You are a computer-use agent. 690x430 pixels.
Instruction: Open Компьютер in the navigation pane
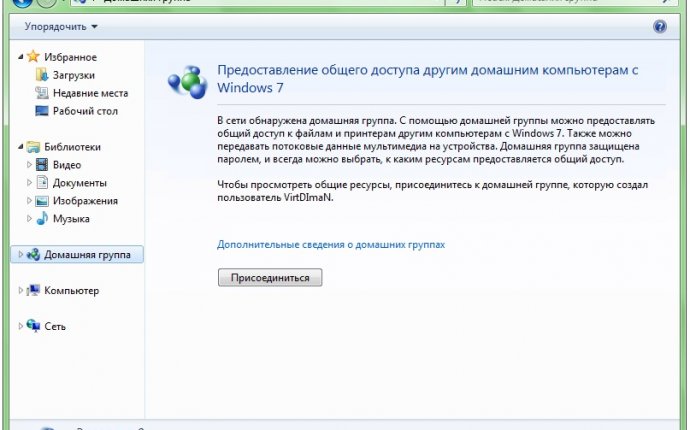click(71, 291)
